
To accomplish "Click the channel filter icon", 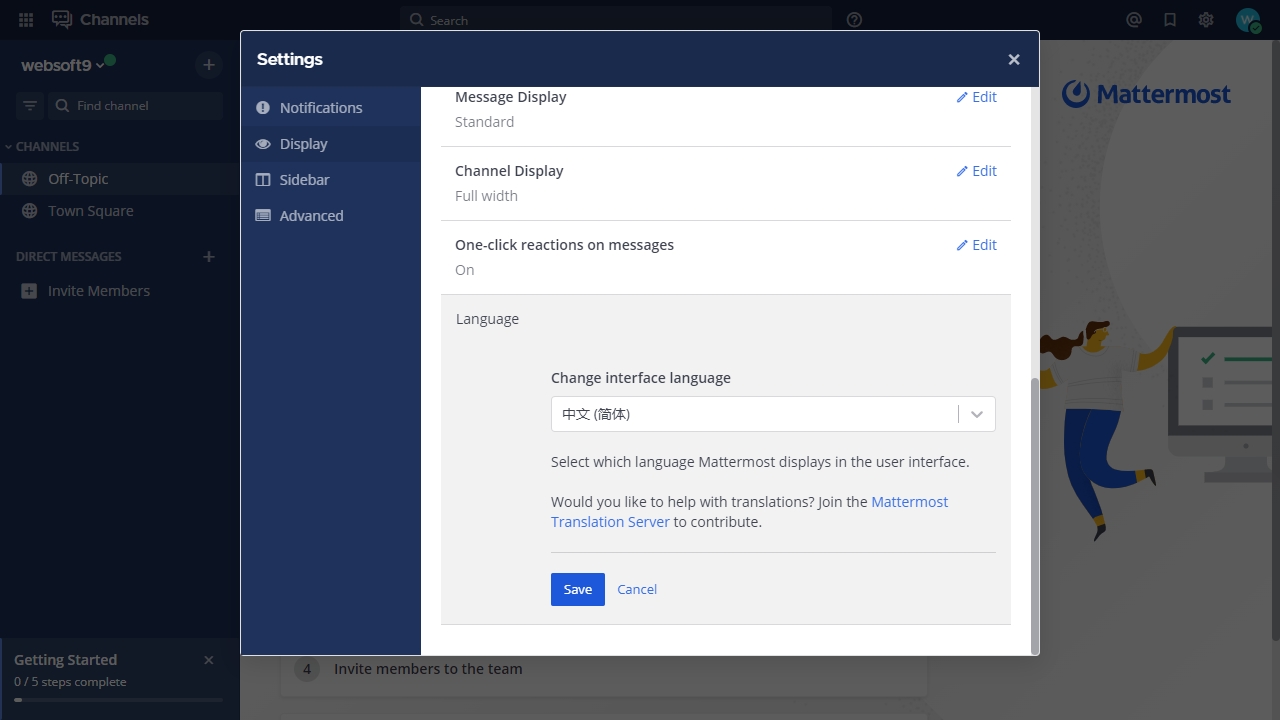I will [x=30, y=105].
